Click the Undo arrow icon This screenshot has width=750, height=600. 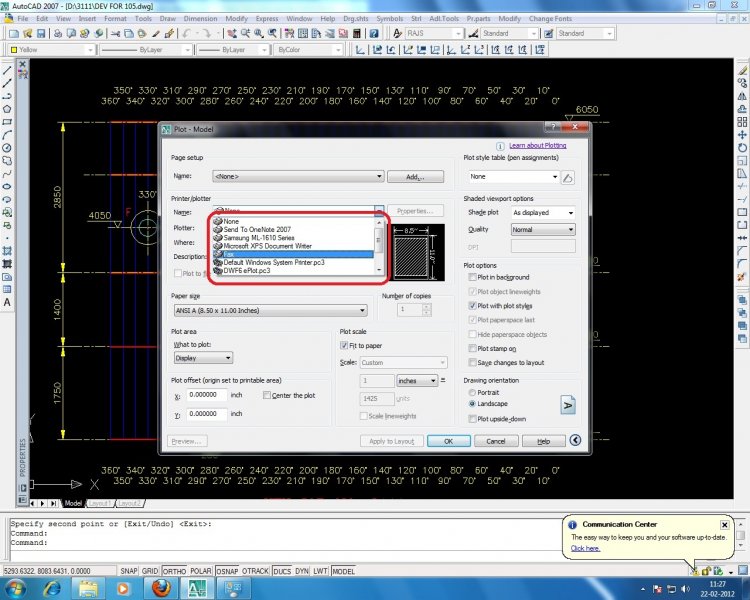187,33
